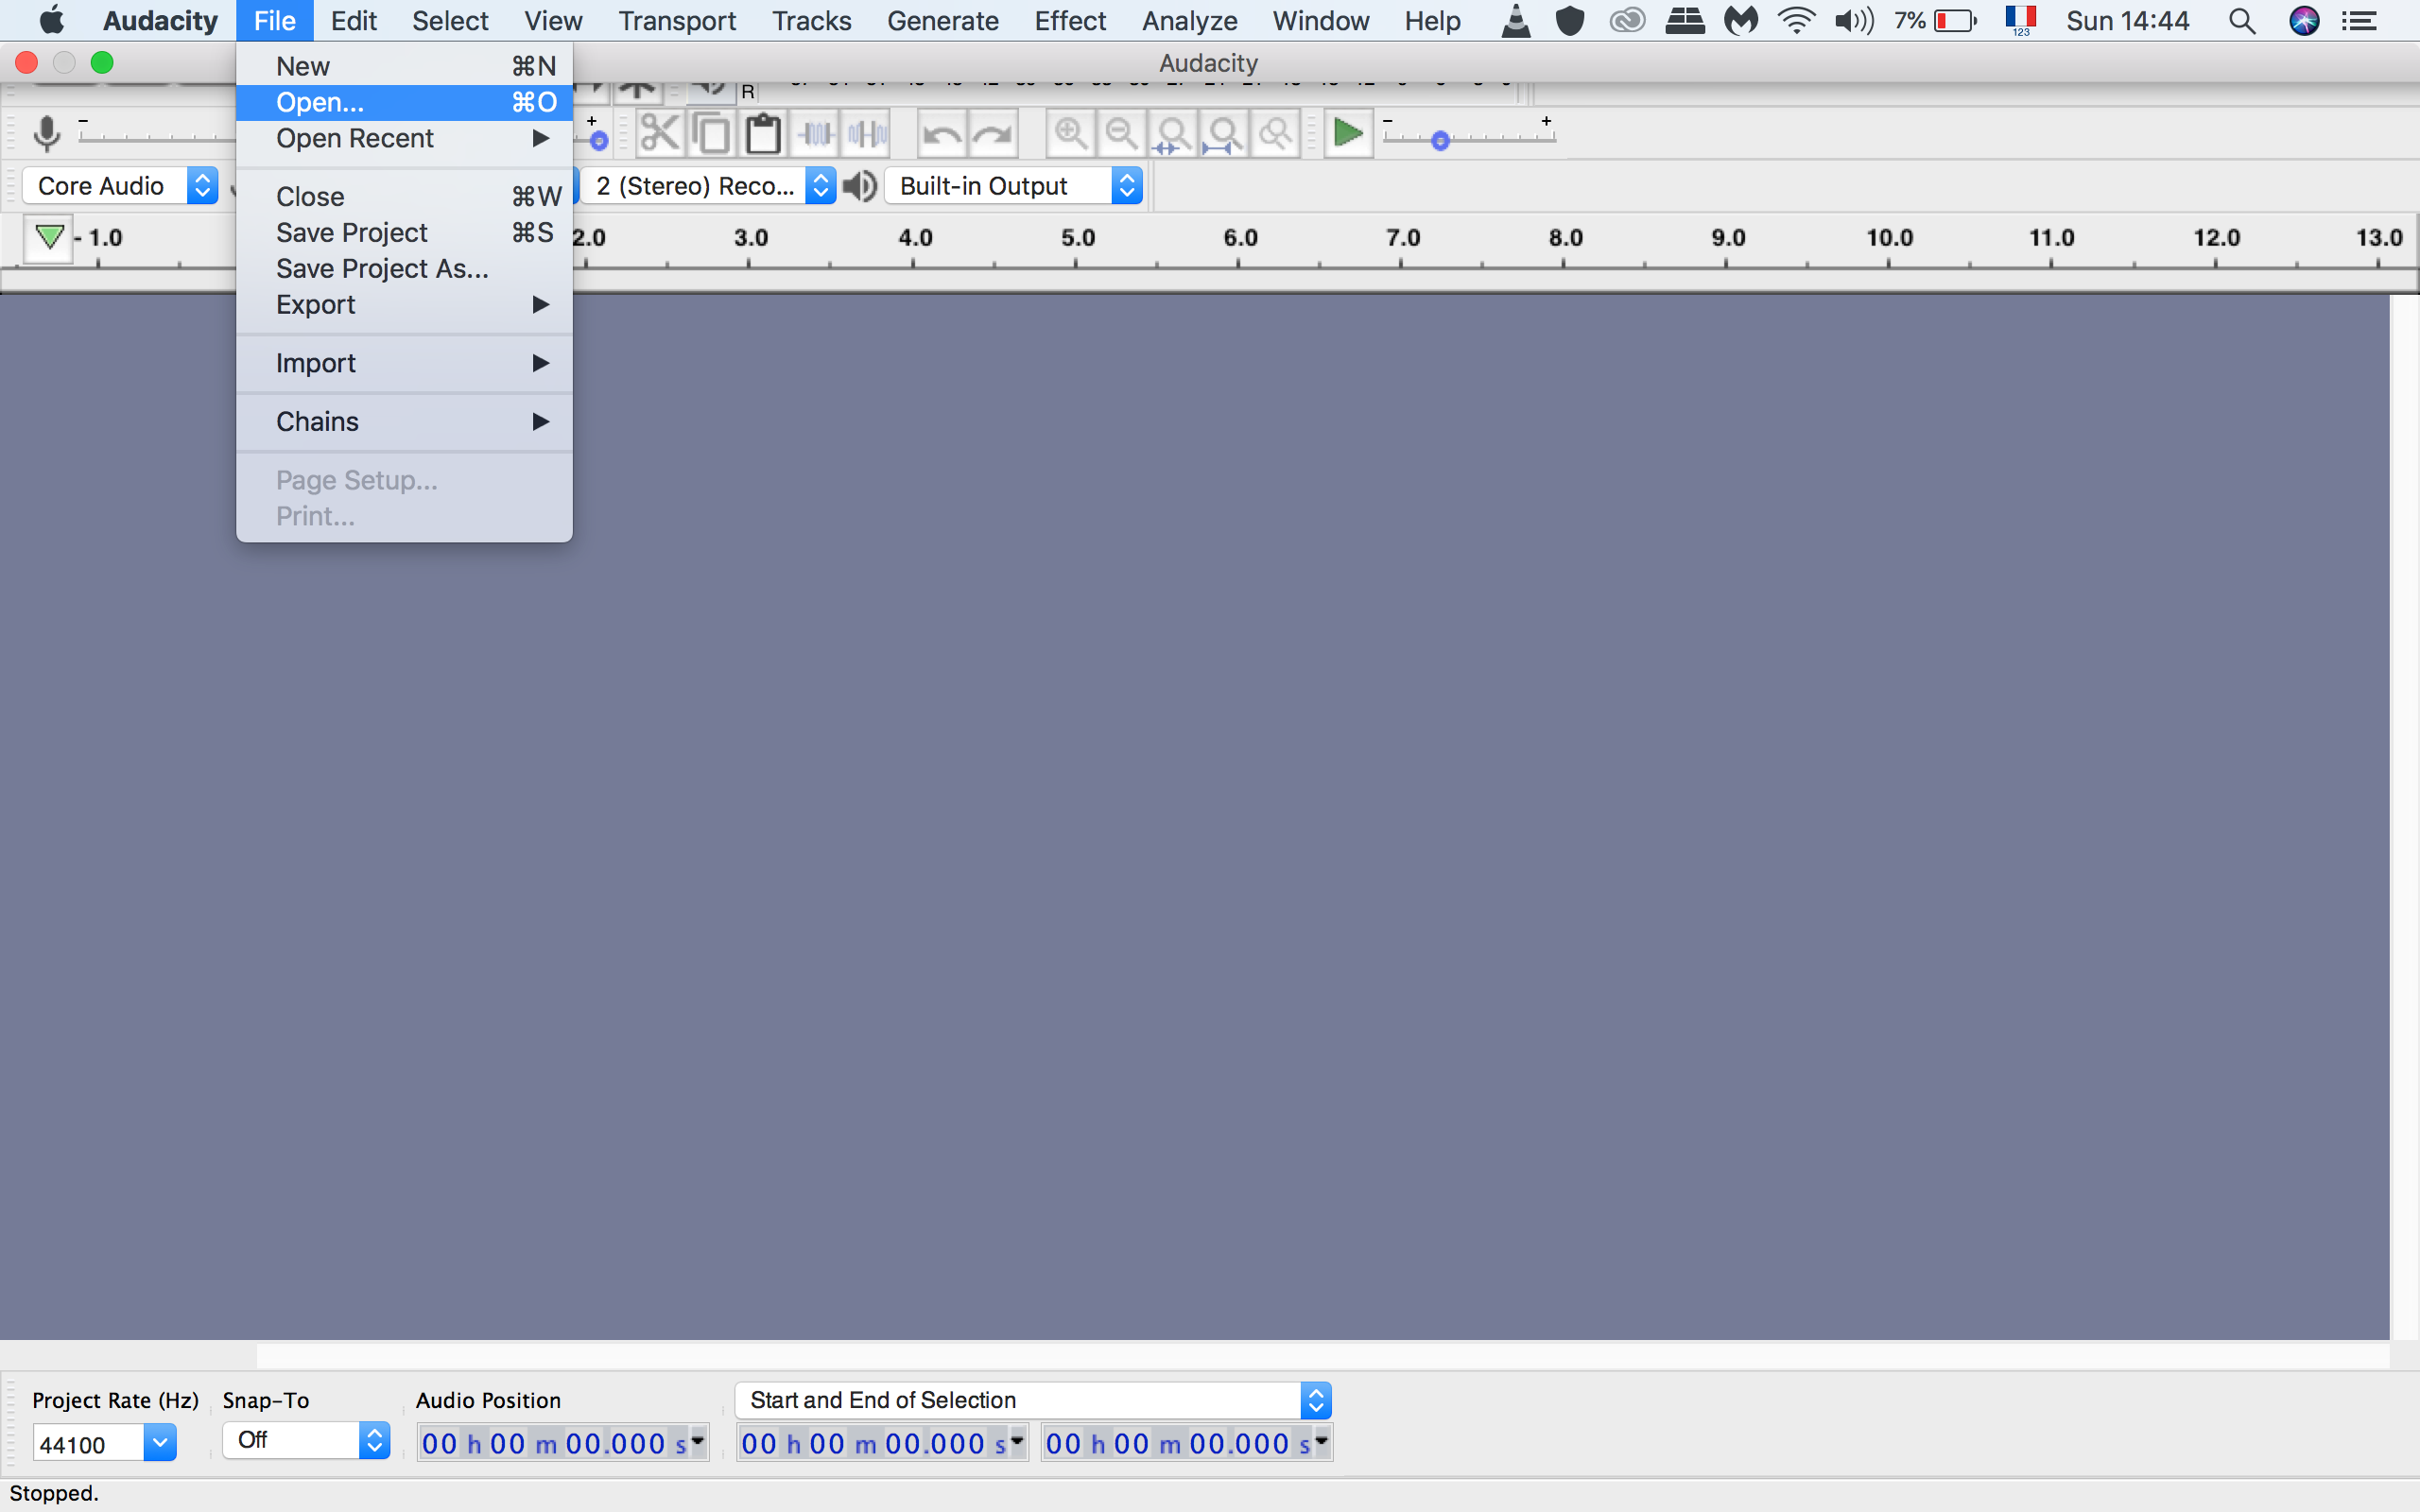Open the Effect menu
Image resolution: width=2420 pixels, height=1512 pixels.
coord(1070,20)
